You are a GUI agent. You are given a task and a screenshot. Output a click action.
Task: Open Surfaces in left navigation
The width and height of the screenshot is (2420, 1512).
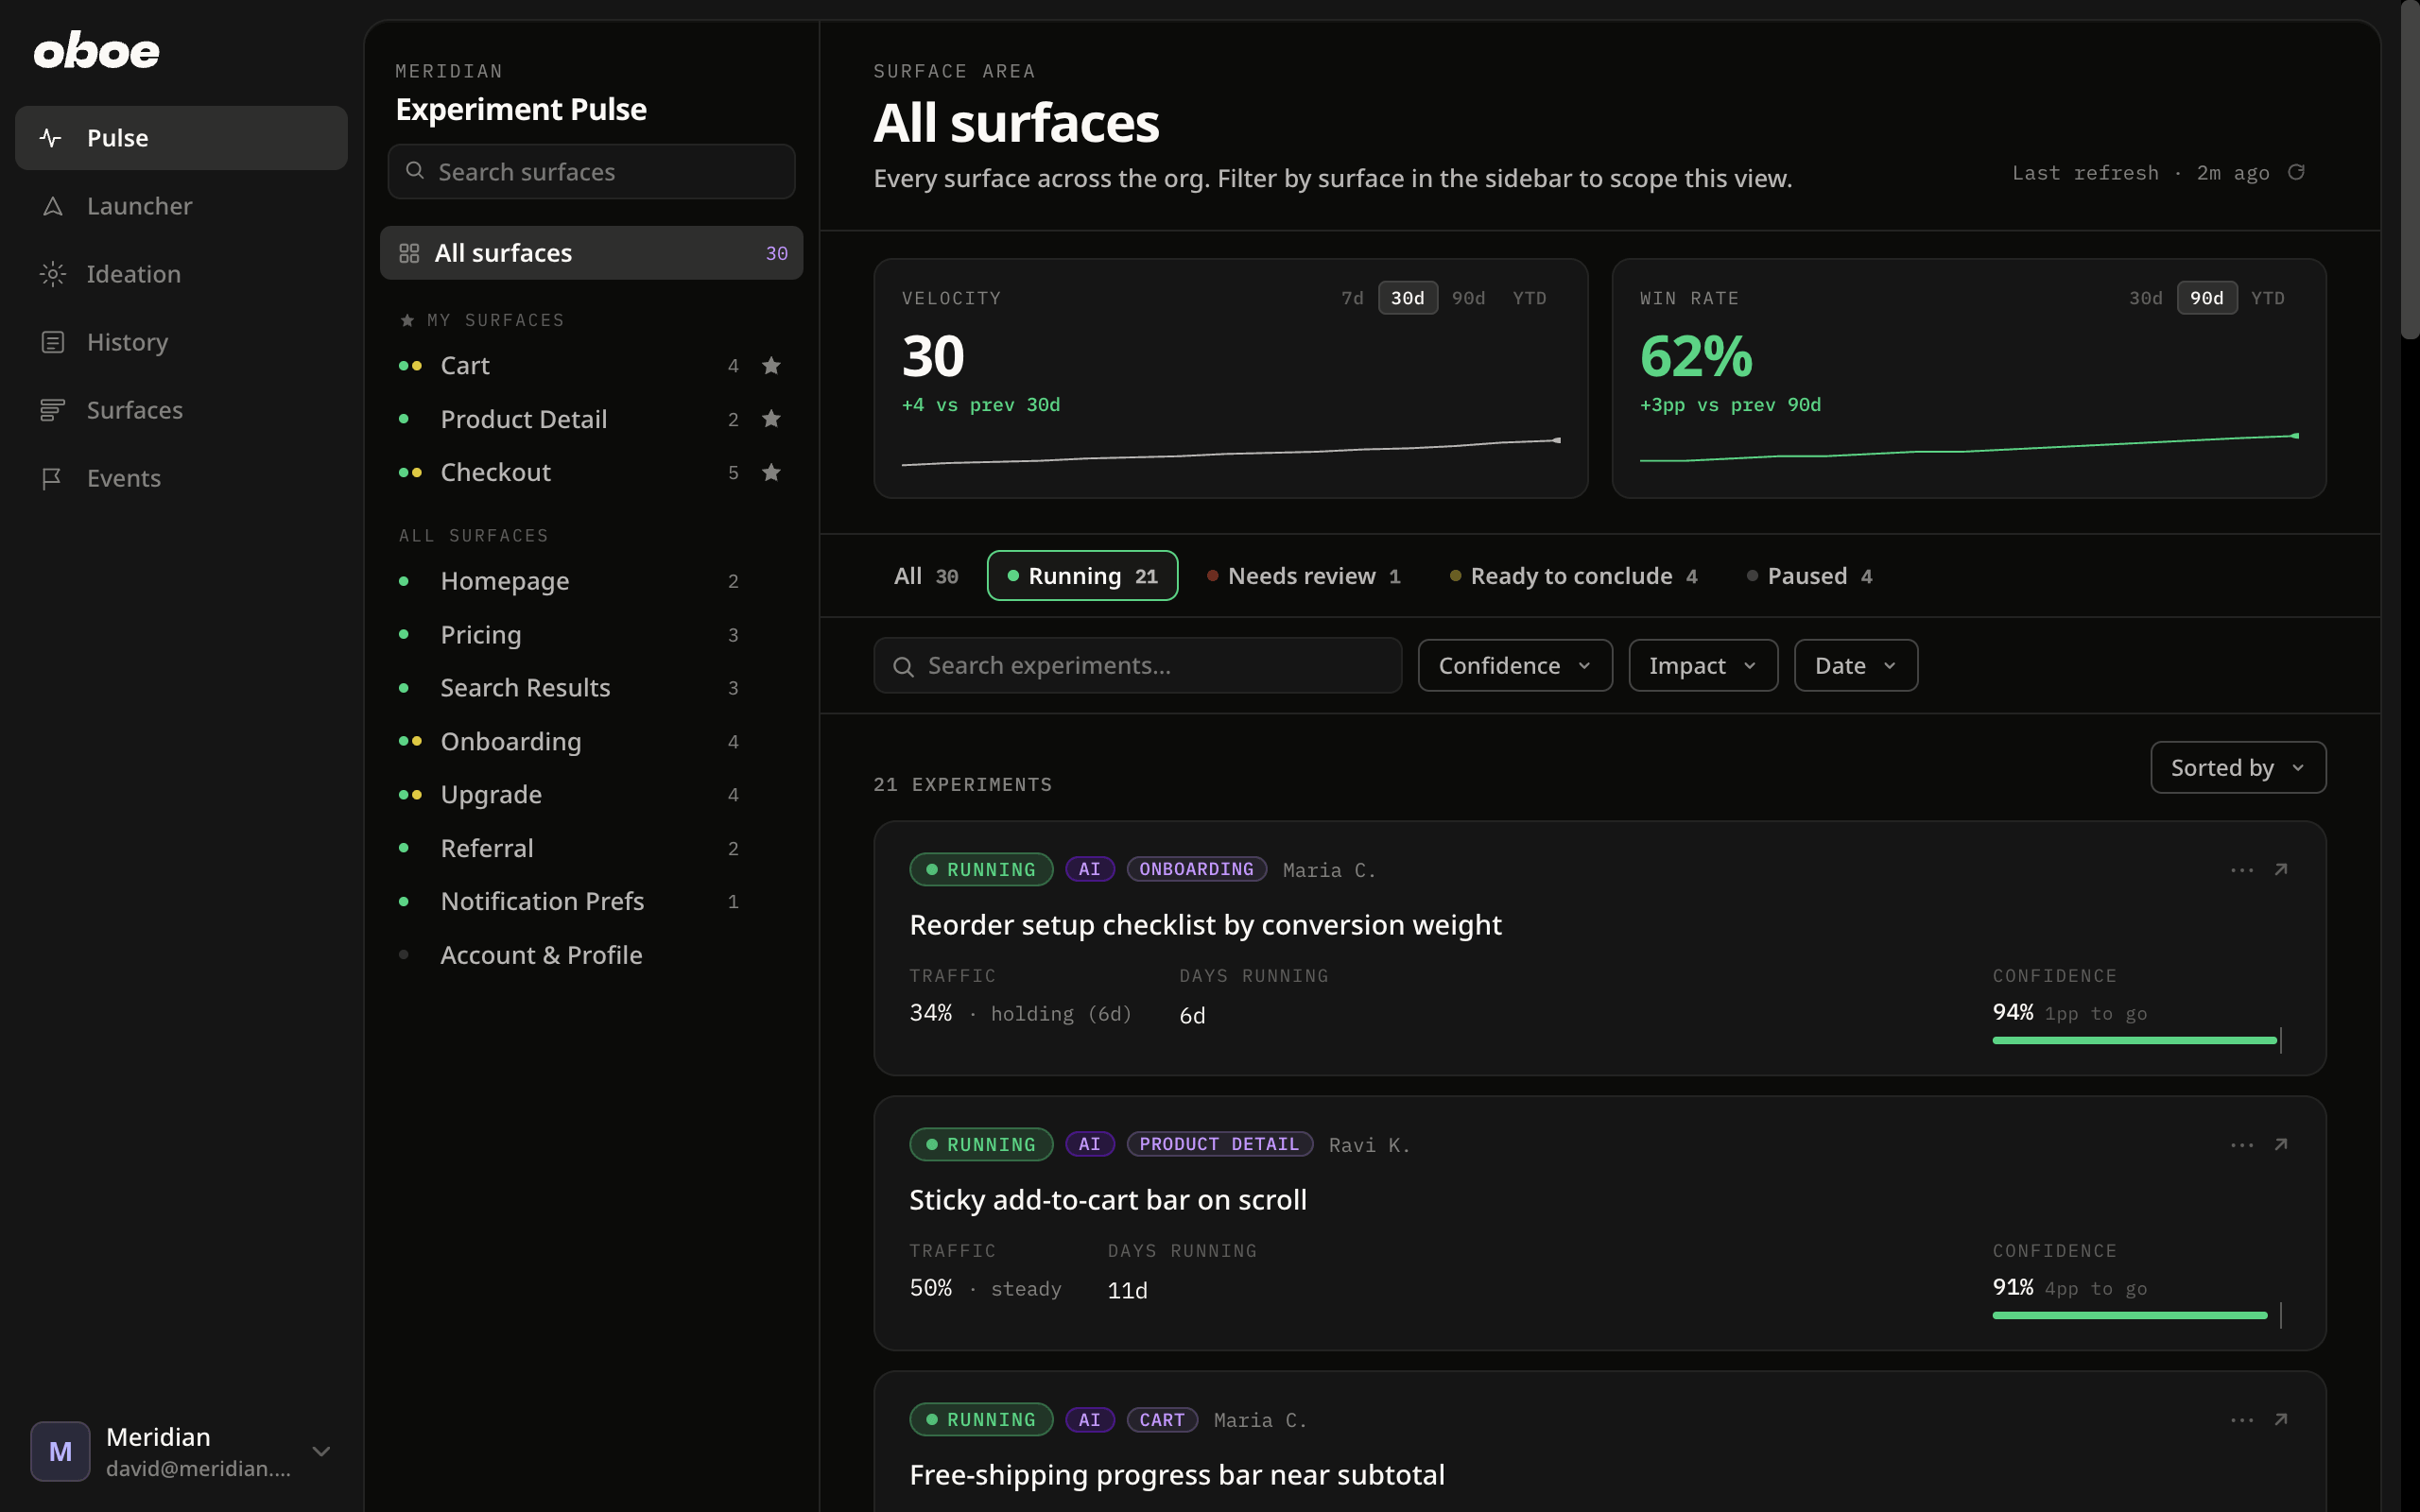click(x=181, y=410)
